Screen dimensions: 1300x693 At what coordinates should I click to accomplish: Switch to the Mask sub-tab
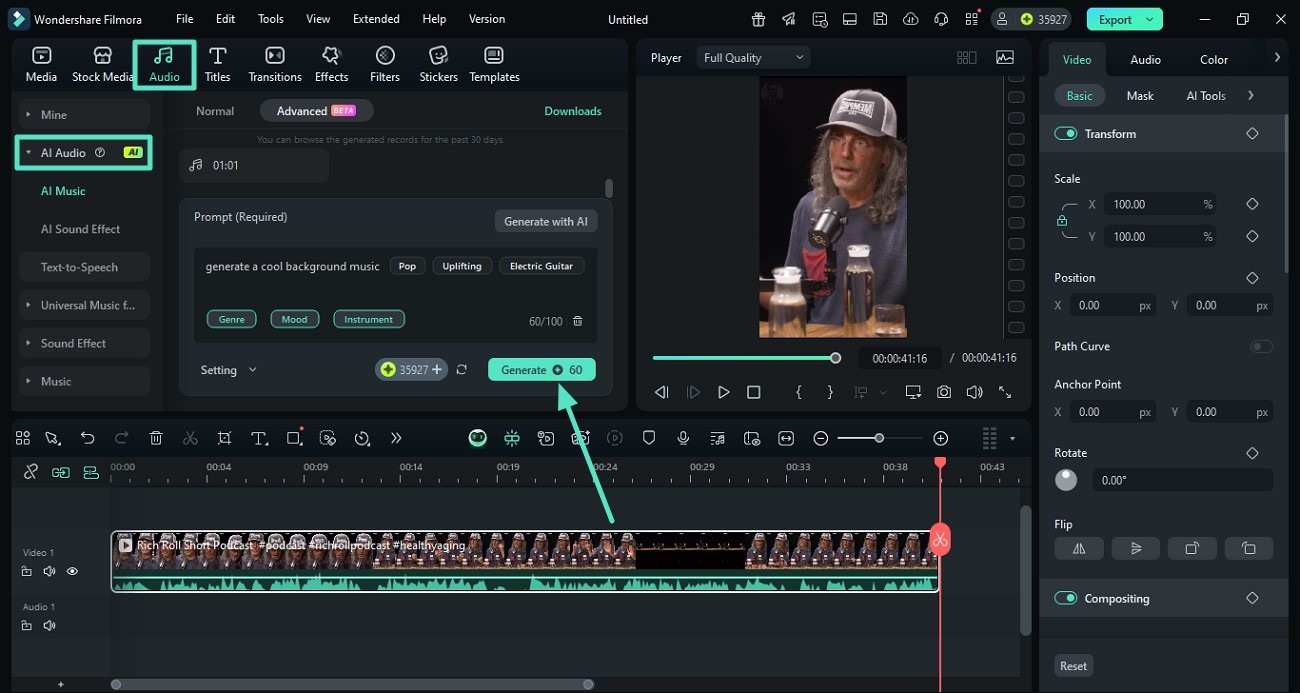1140,96
